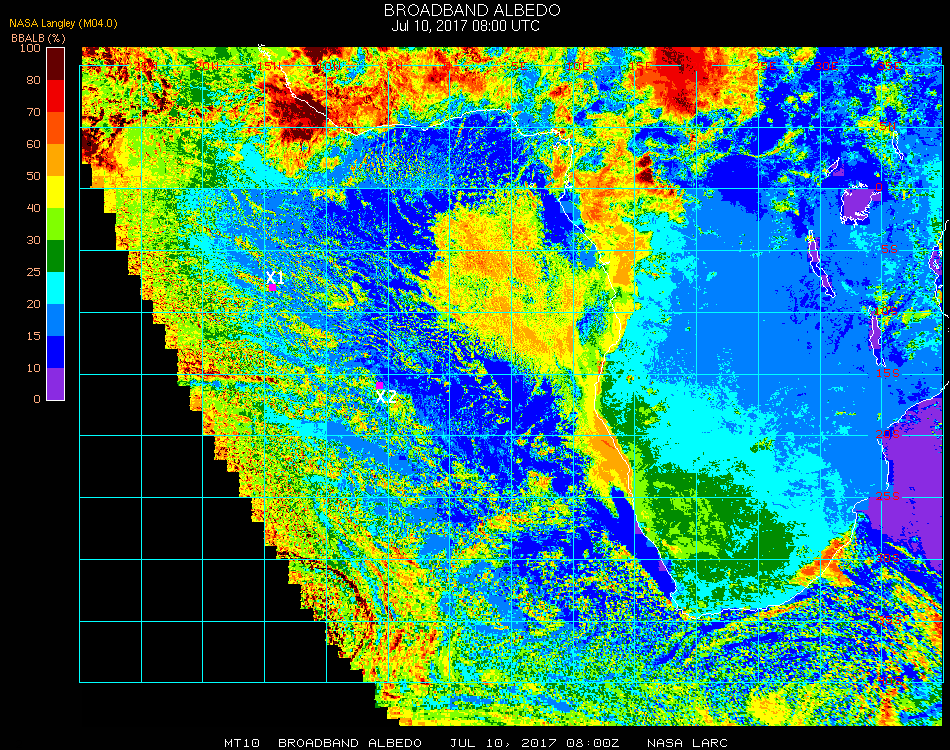The height and width of the screenshot is (750, 950).
Task: Select the dark maroon 80-100 legend swatch
Action: 56,64
